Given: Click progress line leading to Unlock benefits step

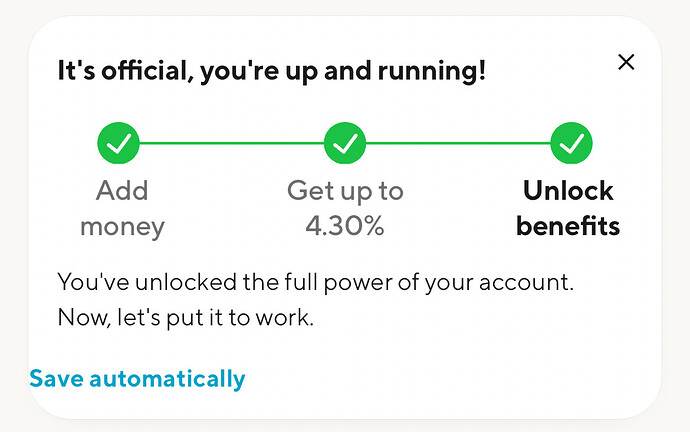Looking at the screenshot, I should [458, 145].
